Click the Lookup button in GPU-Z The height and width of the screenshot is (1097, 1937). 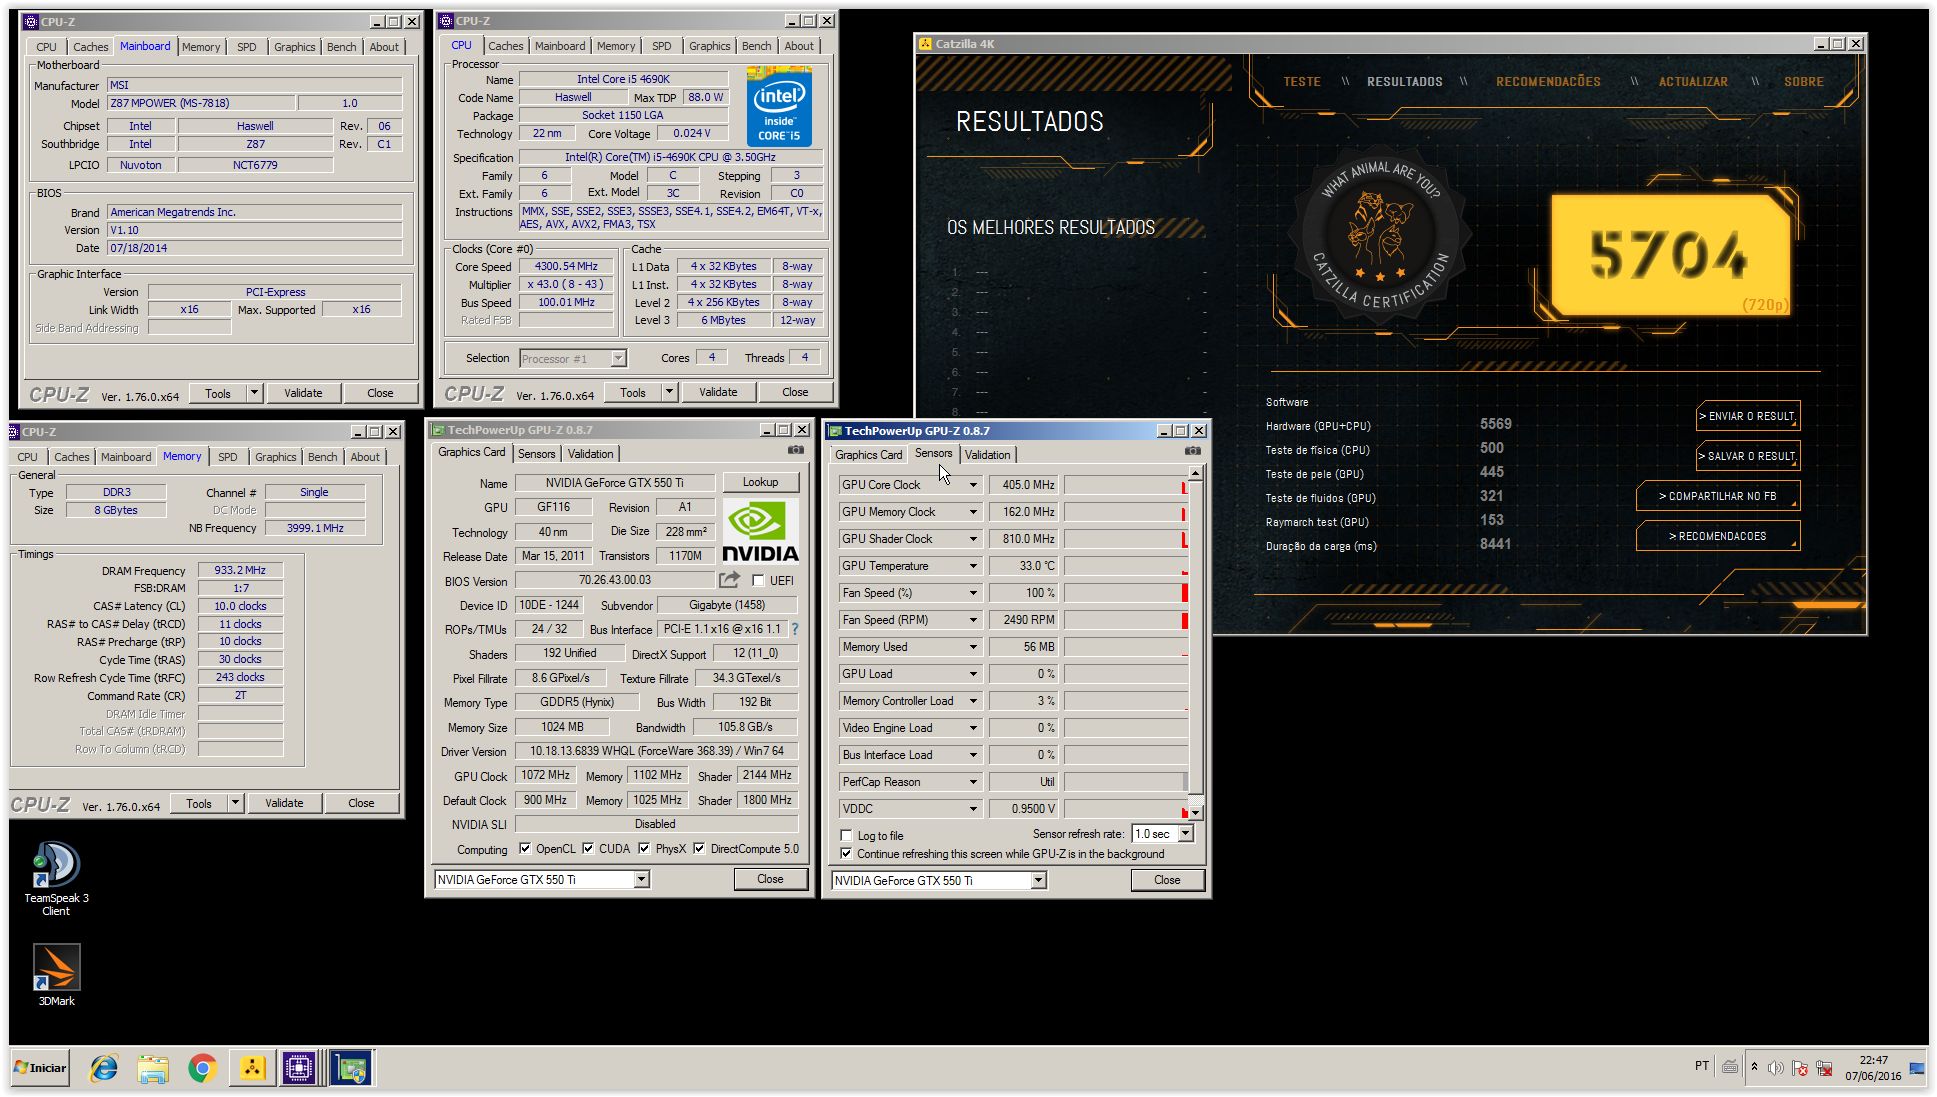tap(760, 482)
